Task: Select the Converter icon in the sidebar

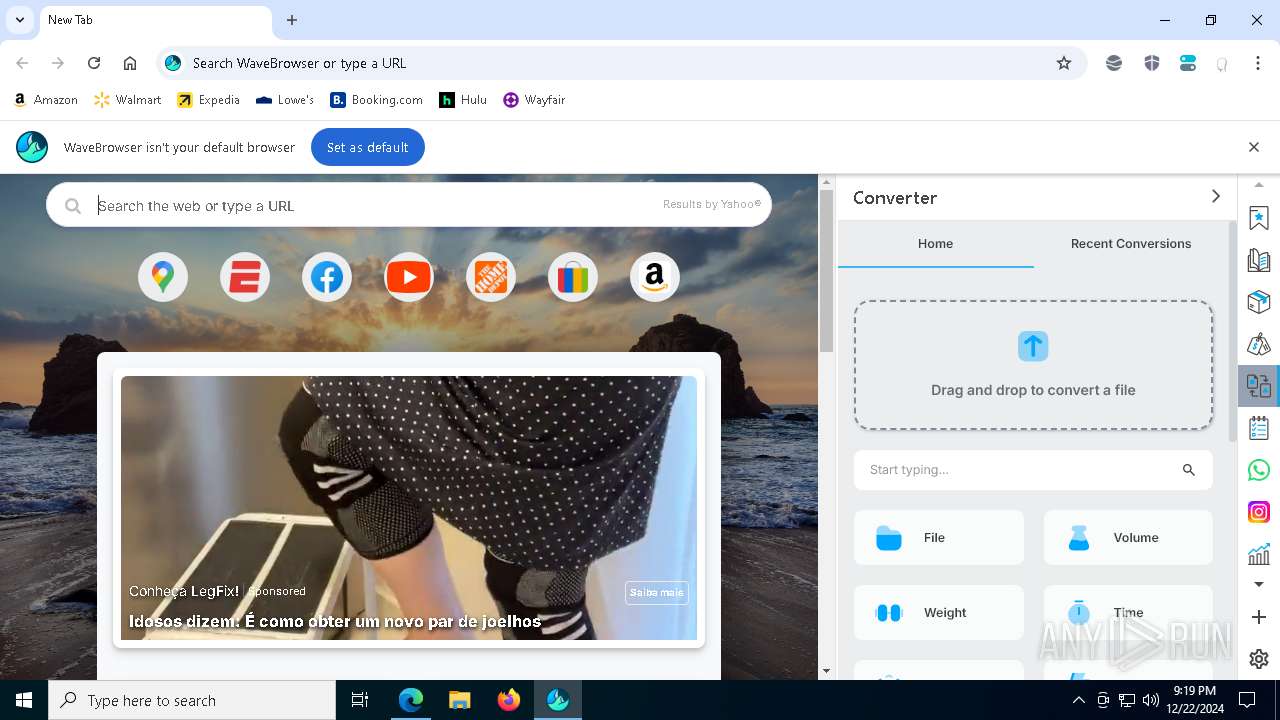Action: (x=1259, y=386)
